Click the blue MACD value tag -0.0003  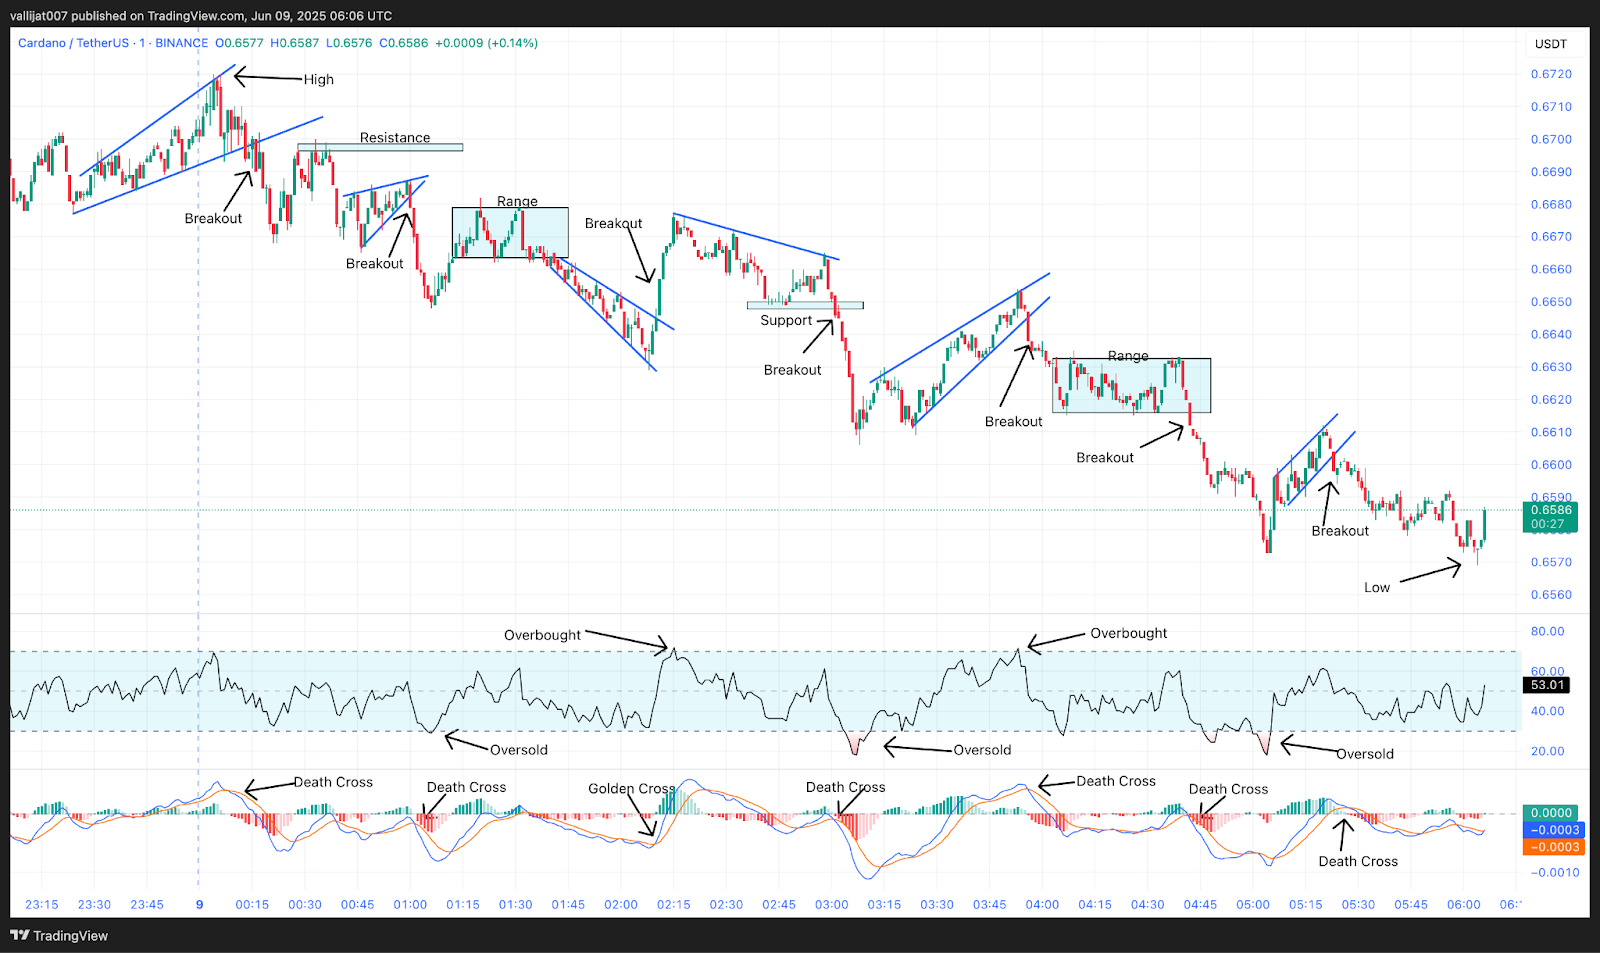[1555, 830]
